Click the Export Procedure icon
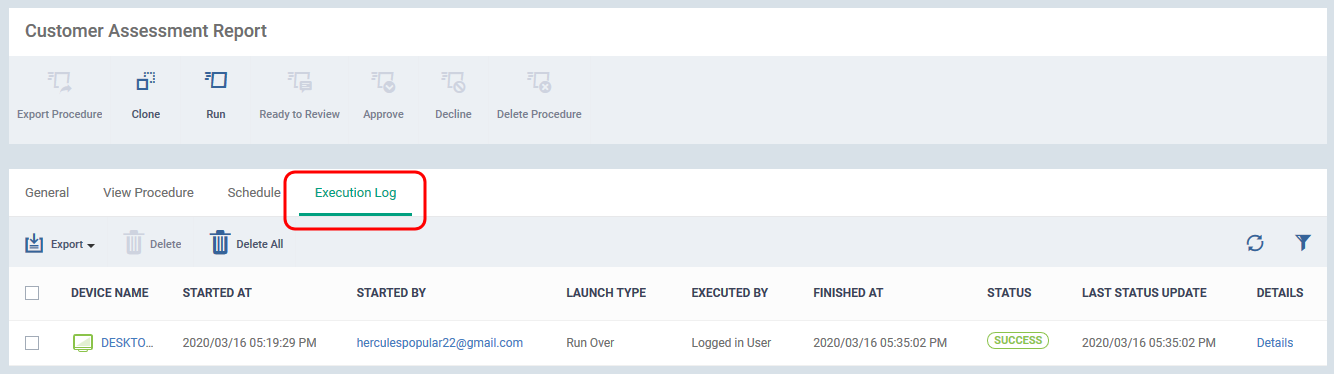The height and width of the screenshot is (374, 1334). pyautogui.click(x=60, y=82)
